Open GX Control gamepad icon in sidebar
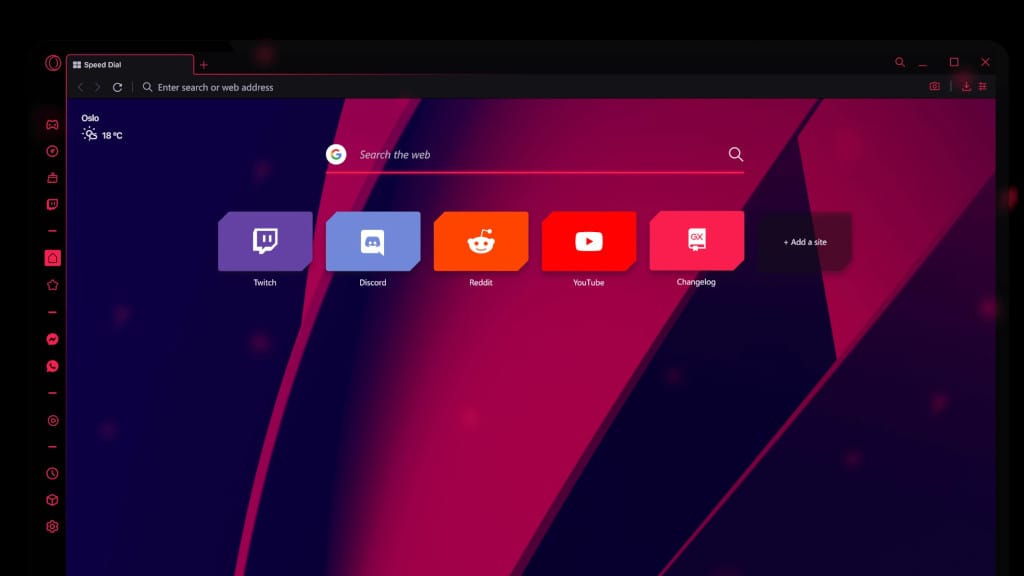This screenshot has height=576, width=1024. click(52, 125)
